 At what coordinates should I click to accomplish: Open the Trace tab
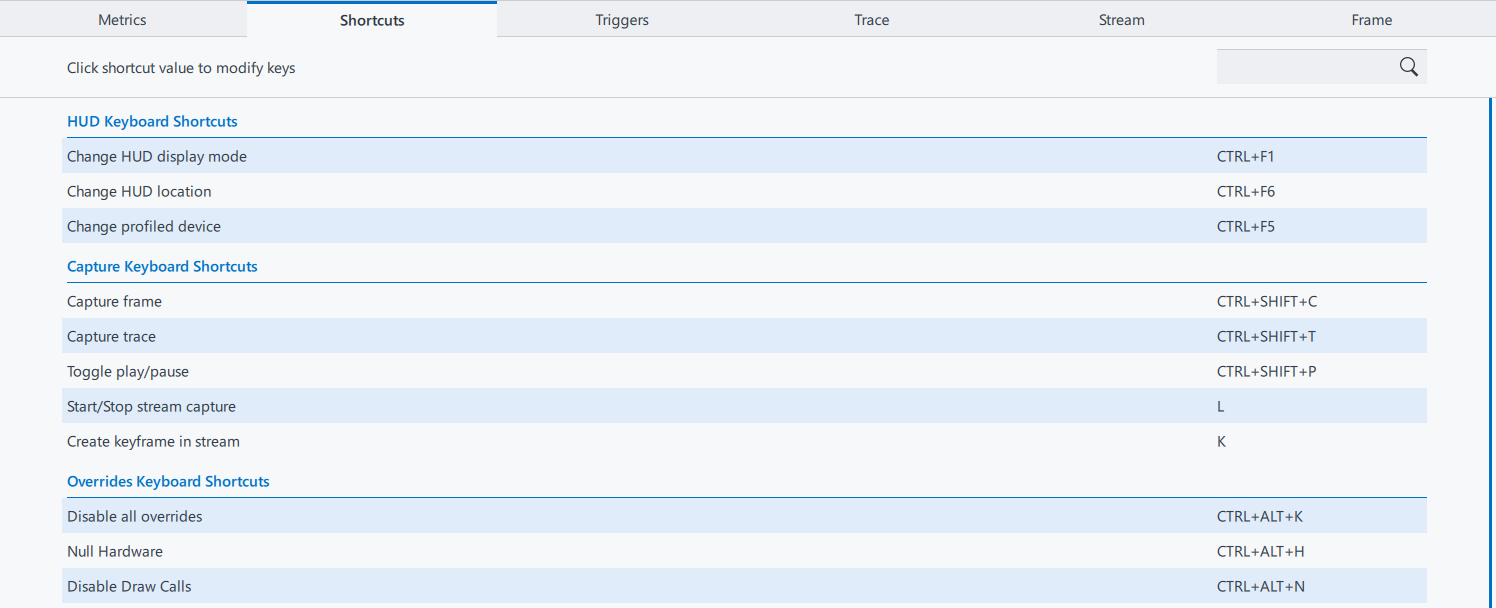pos(872,20)
